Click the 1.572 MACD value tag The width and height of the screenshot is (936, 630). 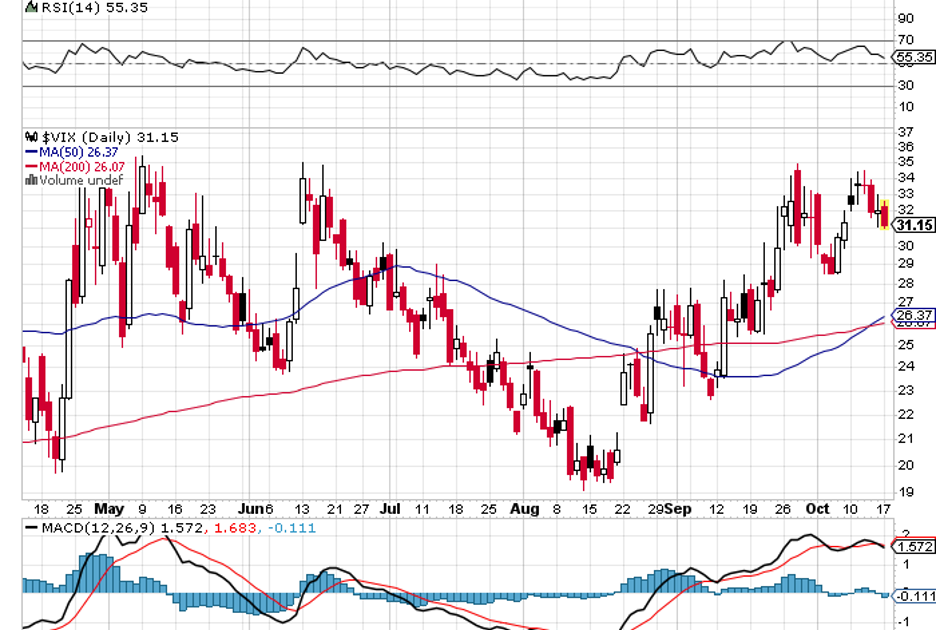(915, 547)
